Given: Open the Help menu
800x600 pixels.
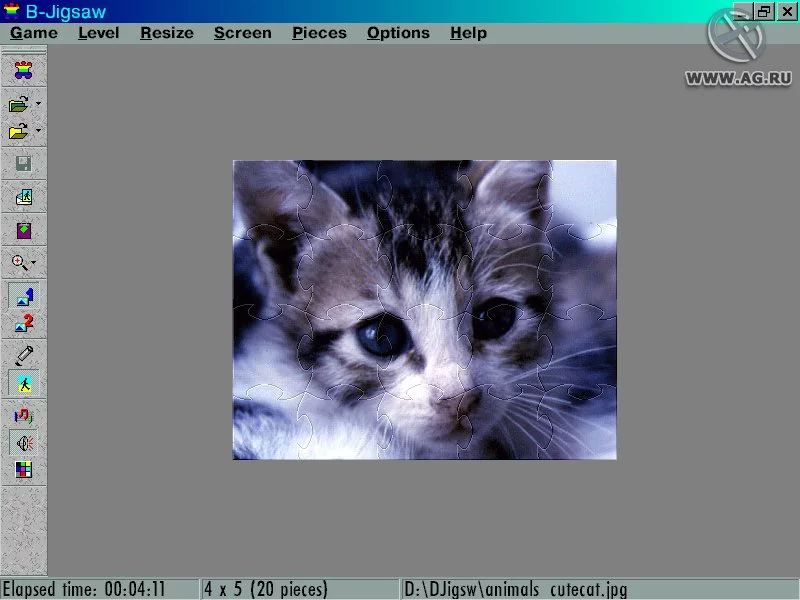Looking at the screenshot, I should [x=468, y=33].
